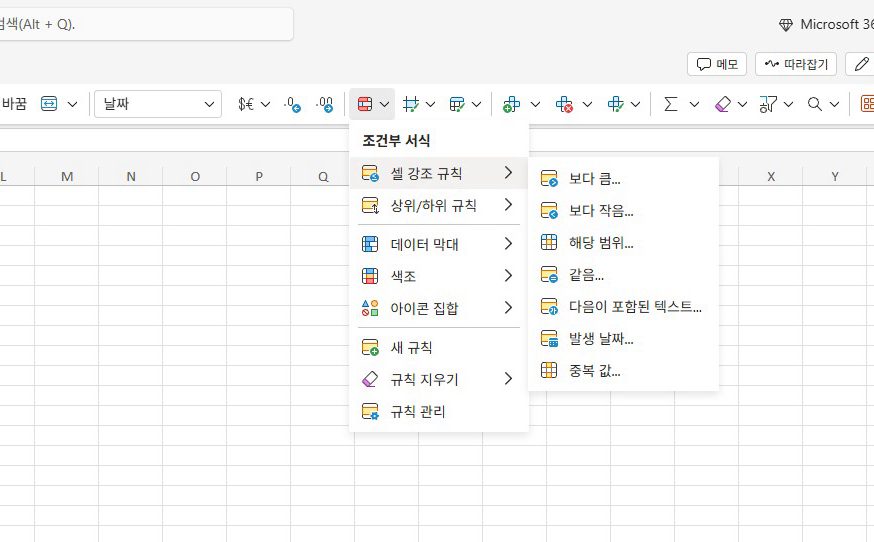This screenshot has width=874, height=542.
Task: Click the accounting currency format icon
Action: click(246, 104)
